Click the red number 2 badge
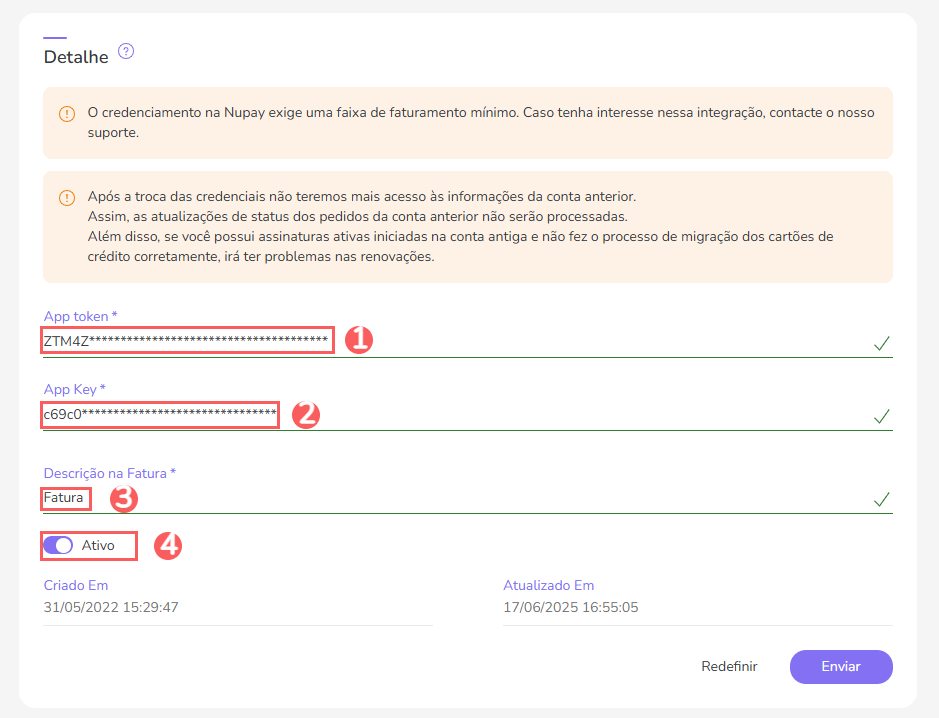 (305, 414)
